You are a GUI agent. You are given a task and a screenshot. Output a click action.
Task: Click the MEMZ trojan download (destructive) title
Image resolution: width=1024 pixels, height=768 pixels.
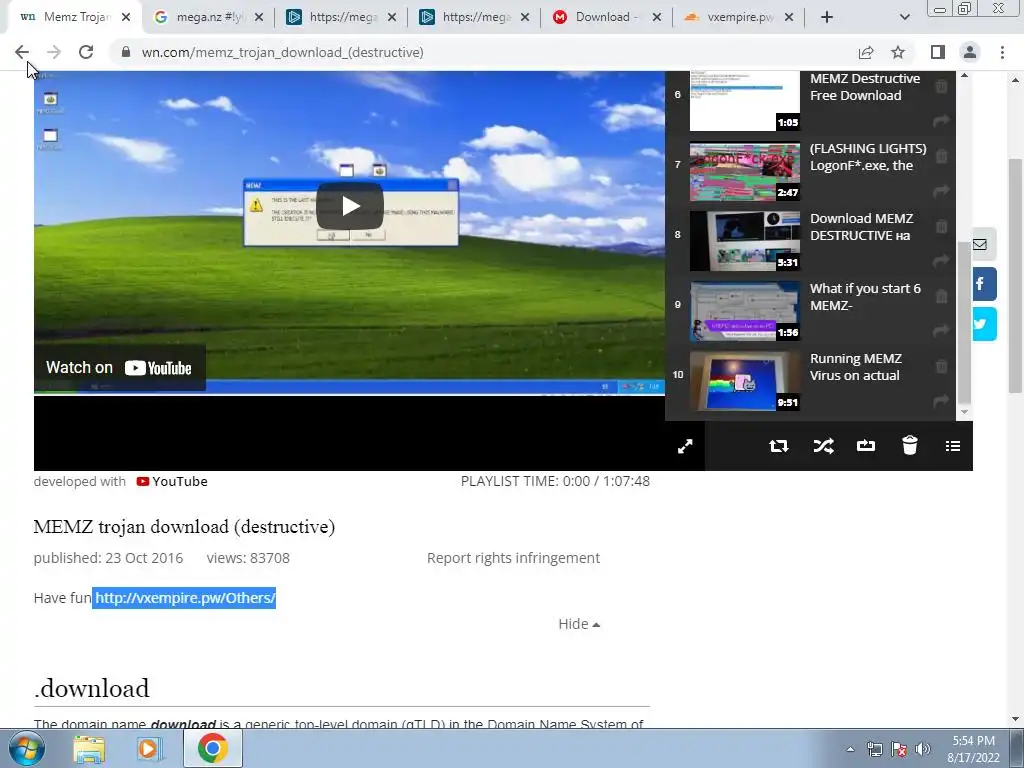click(x=184, y=526)
